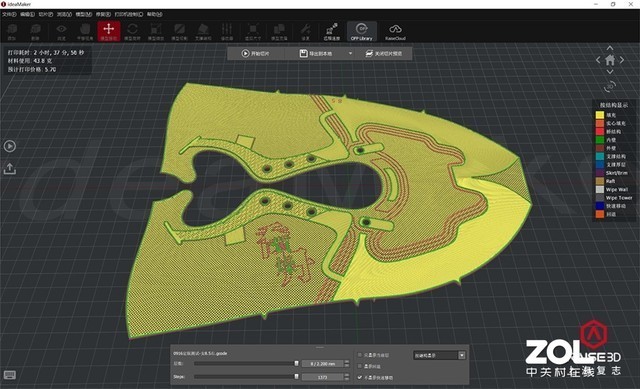640x389 pixels.
Task: Increase Steps value with the up stepper
Action: click(x=347, y=375)
